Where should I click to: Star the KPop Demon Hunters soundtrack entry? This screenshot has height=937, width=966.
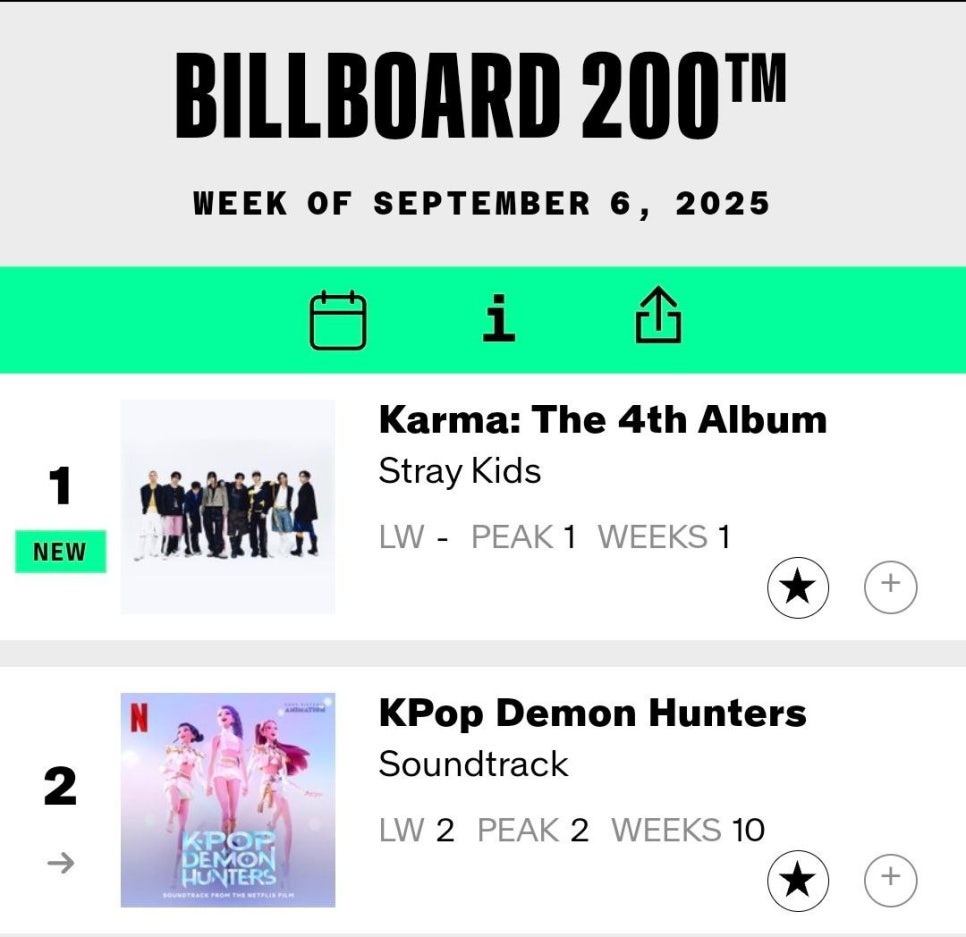(x=798, y=880)
